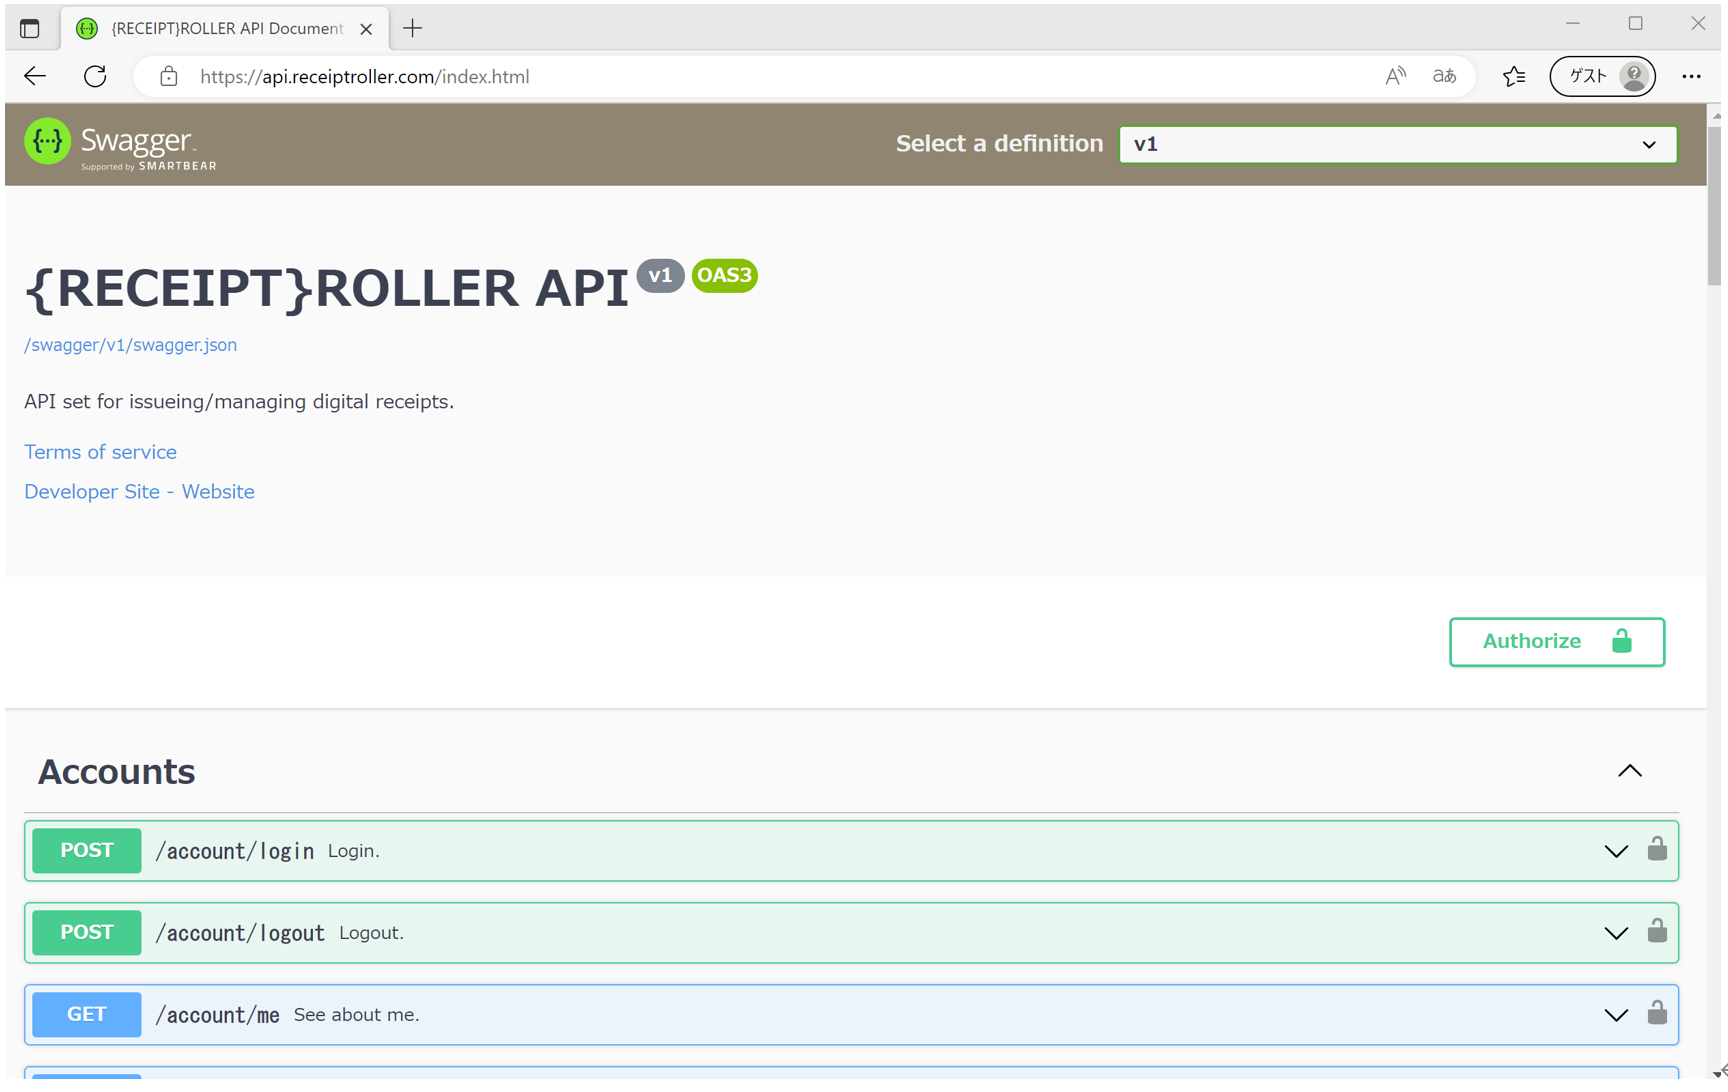Click the lock icon on /account/me row
This screenshot has width=1728, height=1092.
[1657, 1013]
